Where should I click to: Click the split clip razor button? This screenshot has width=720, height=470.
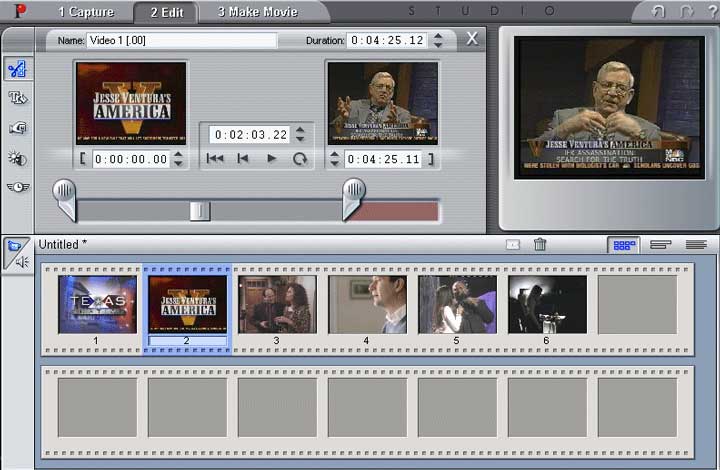(x=512, y=245)
